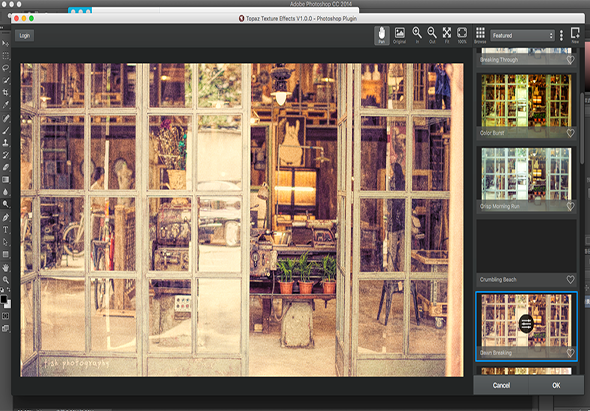Select Photoshop's Path Selection tool

tap(6, 242)
